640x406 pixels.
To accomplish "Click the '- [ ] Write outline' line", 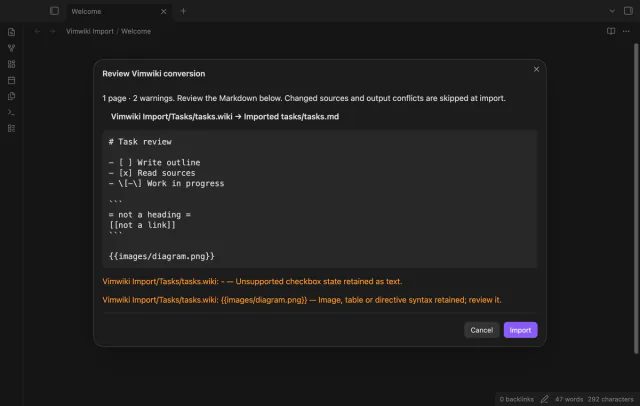I will [154, 162].
